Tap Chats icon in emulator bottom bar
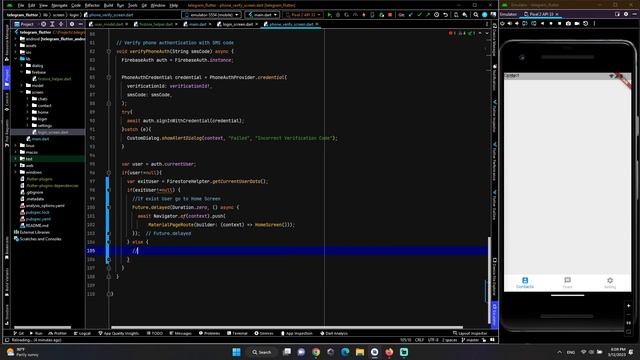This screenshot has height=360, width=640. [567, 282]
